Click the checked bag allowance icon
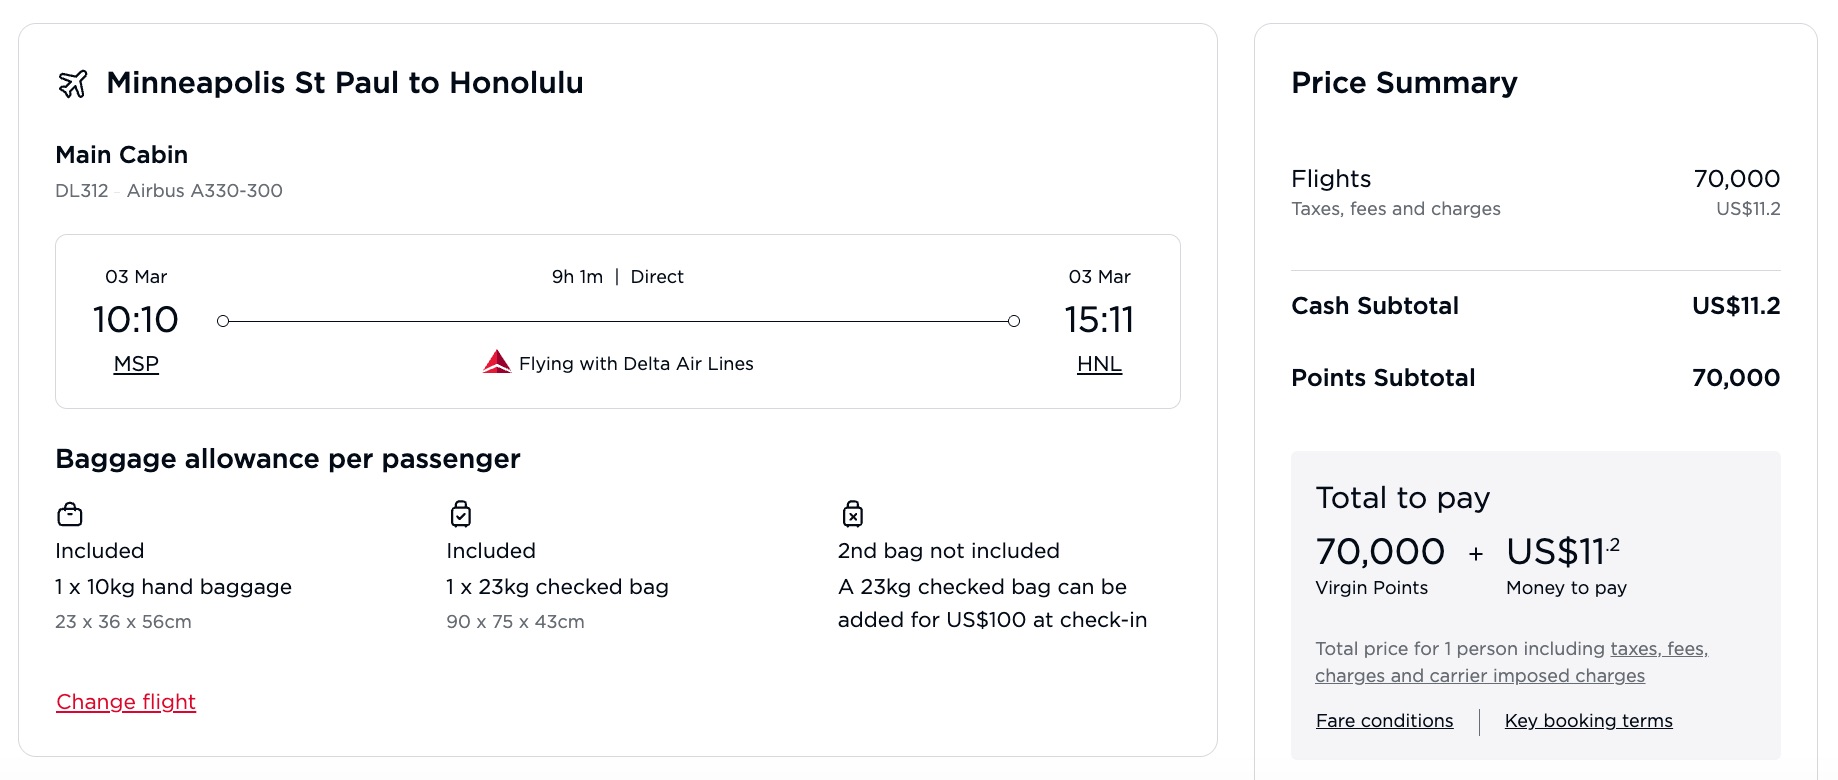Viewport: 1838px width, 780px height. pos(461,514)
